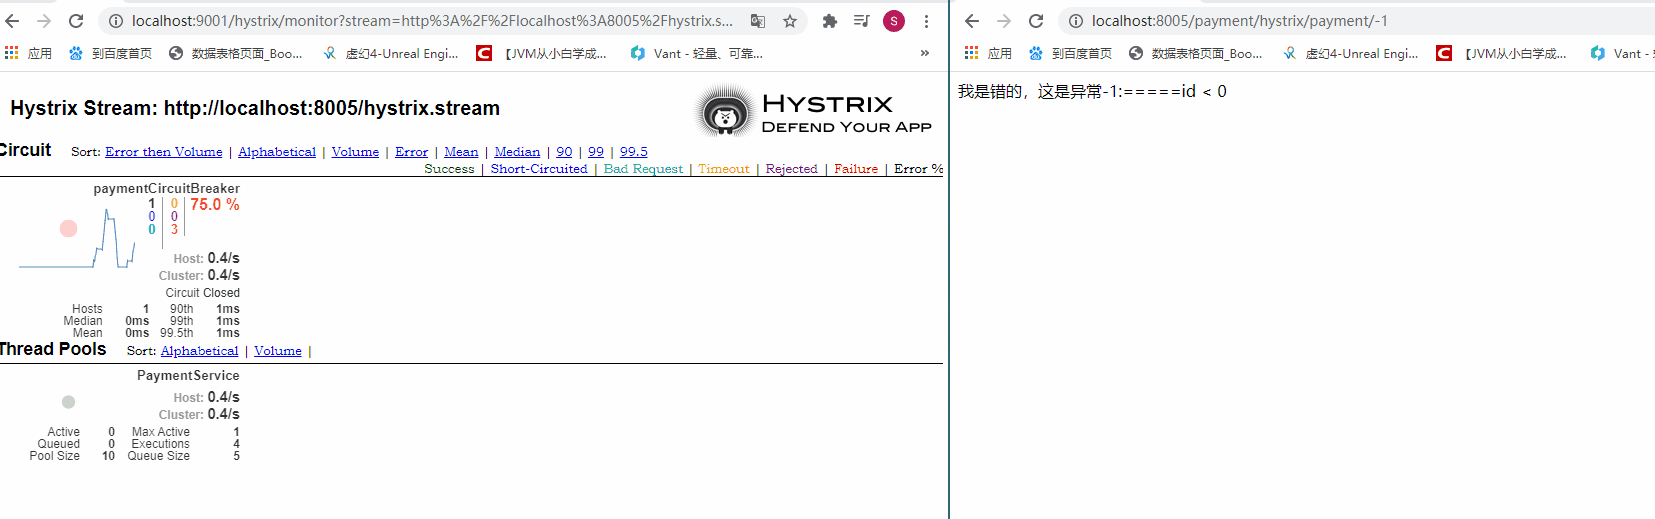
Task: Sort thread pools by Volume
Action: tap(278, 351)
